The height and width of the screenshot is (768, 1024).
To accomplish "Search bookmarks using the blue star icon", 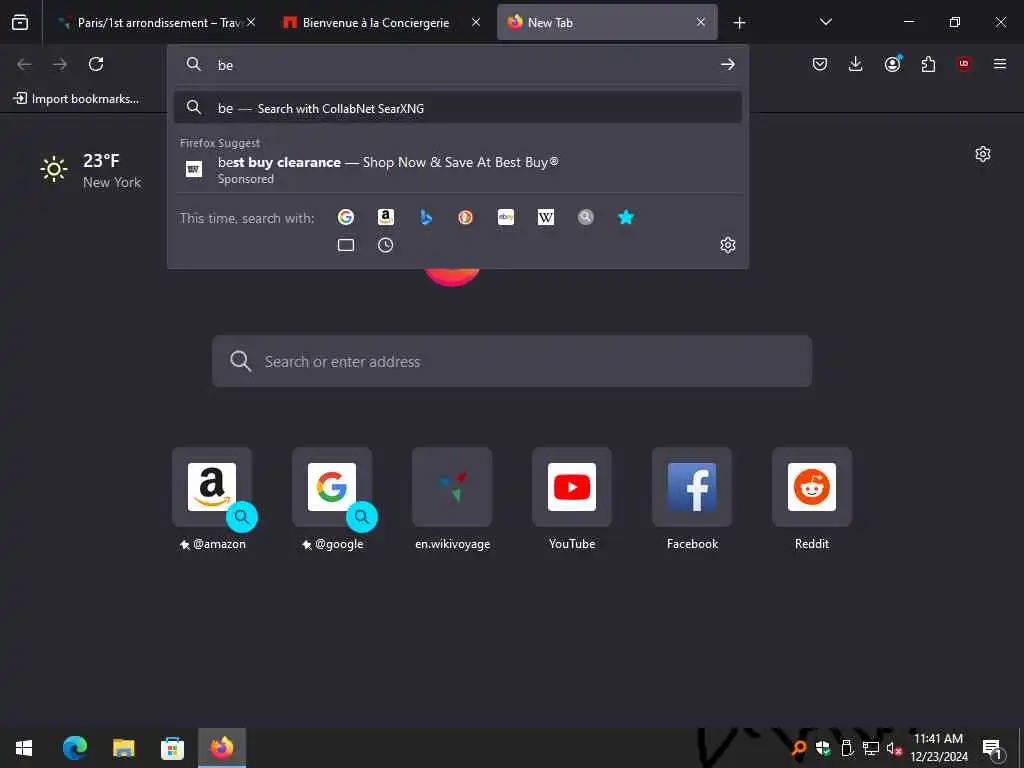I will pyautogui.click(x=626, y=217).
